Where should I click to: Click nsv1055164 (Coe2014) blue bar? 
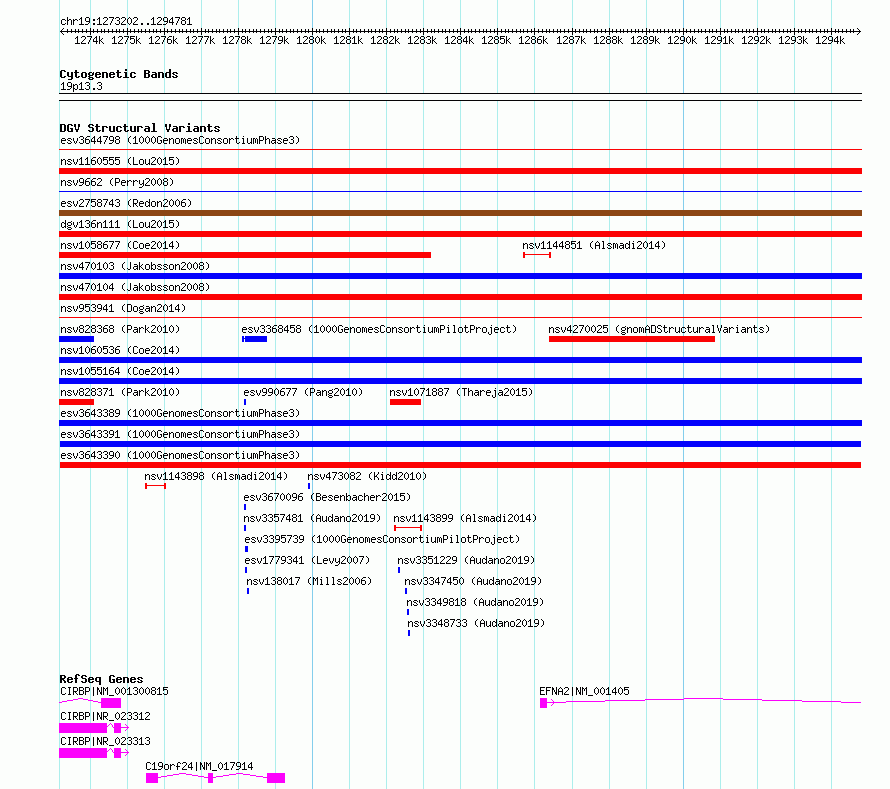460,381
